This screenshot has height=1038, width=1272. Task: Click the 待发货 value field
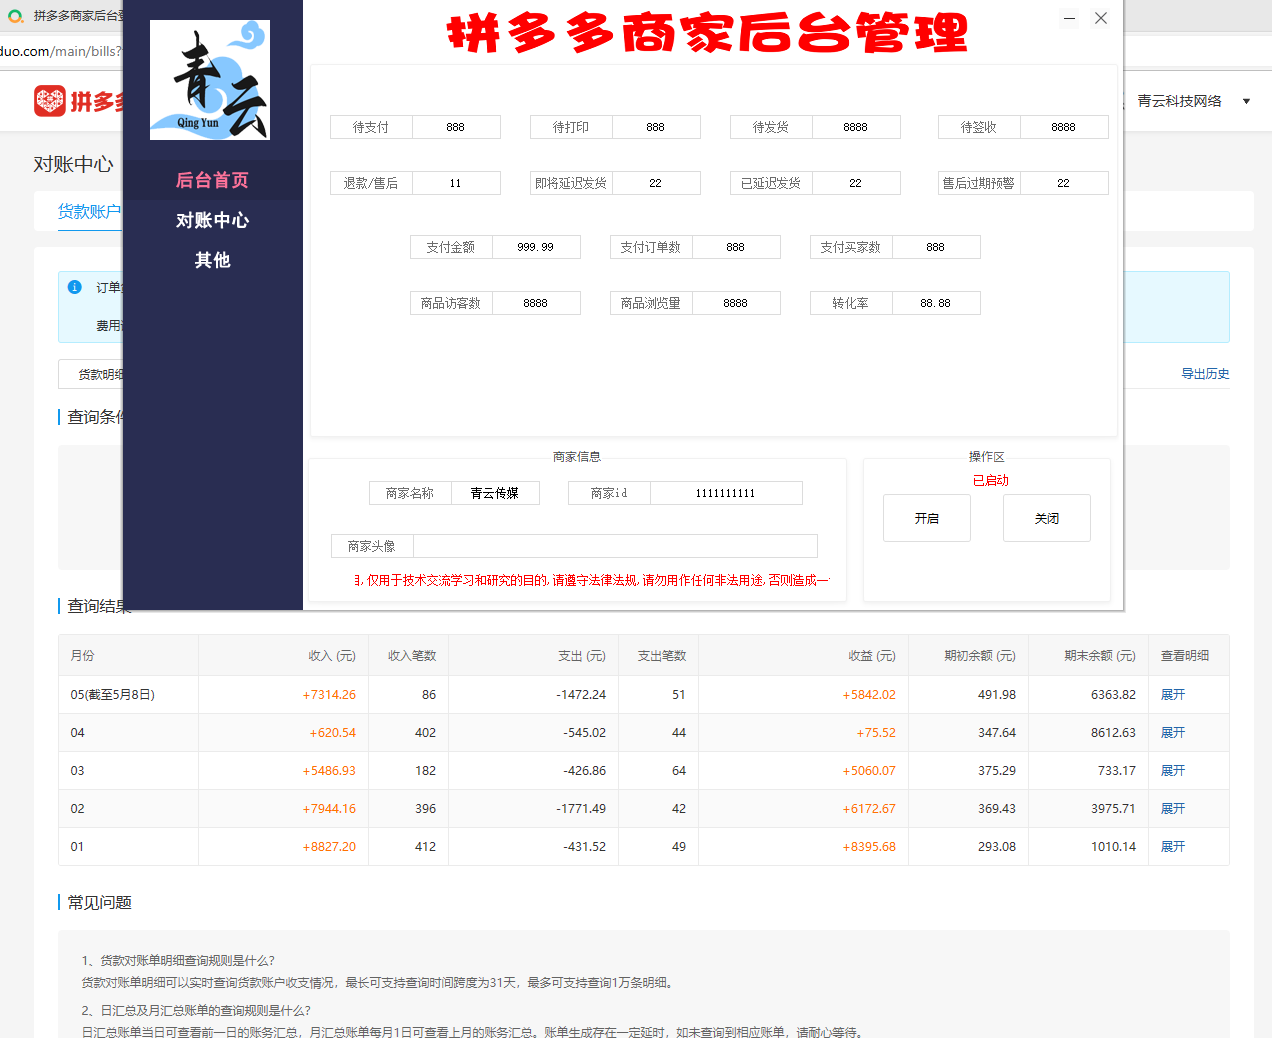[x=856, y=127]
